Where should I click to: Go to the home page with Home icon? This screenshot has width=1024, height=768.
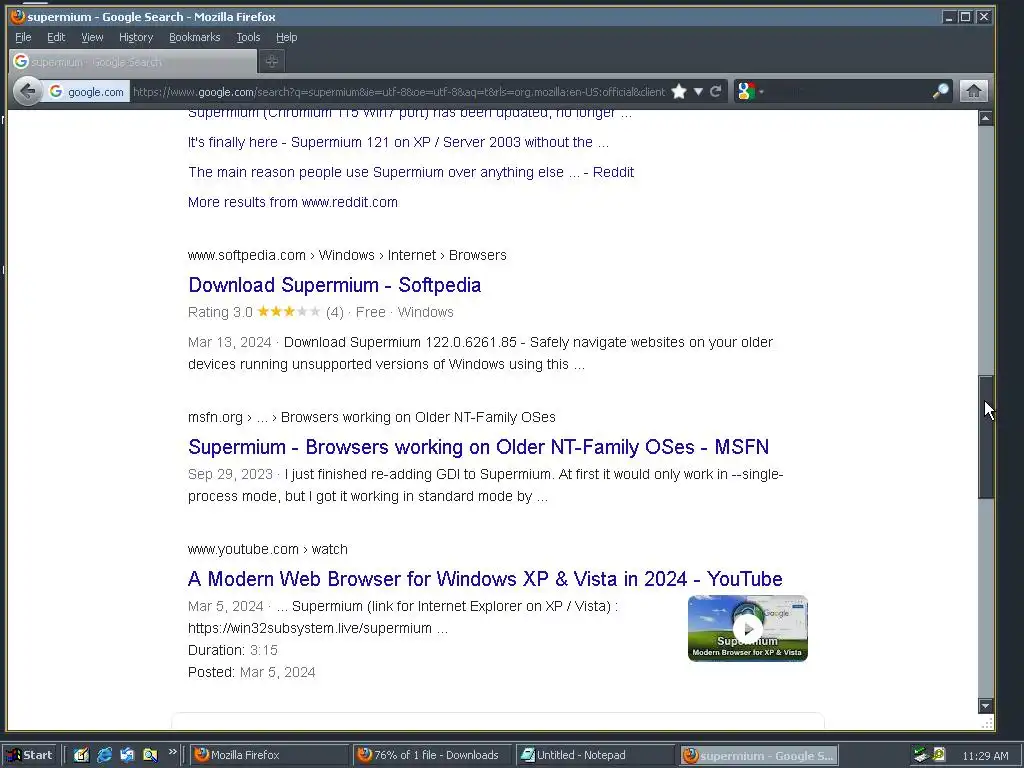(973, 91)
